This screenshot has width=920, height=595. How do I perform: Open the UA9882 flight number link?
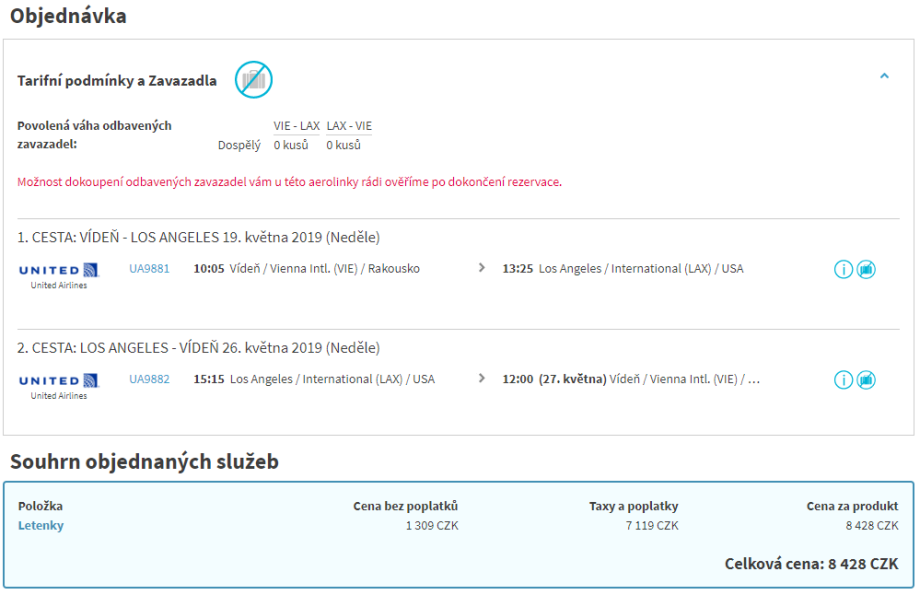tap(149, 380)
